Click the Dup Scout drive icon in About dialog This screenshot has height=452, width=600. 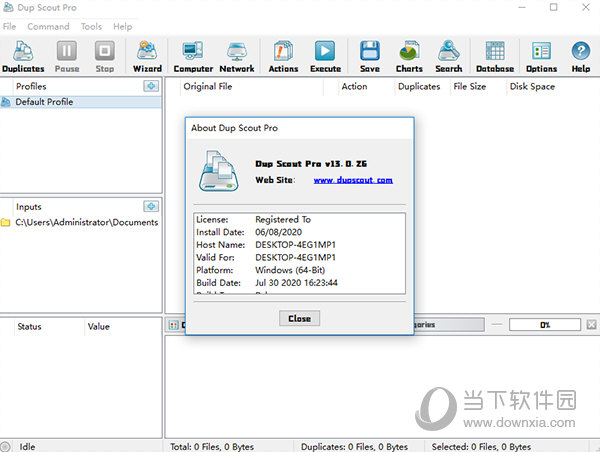[218, 171]
